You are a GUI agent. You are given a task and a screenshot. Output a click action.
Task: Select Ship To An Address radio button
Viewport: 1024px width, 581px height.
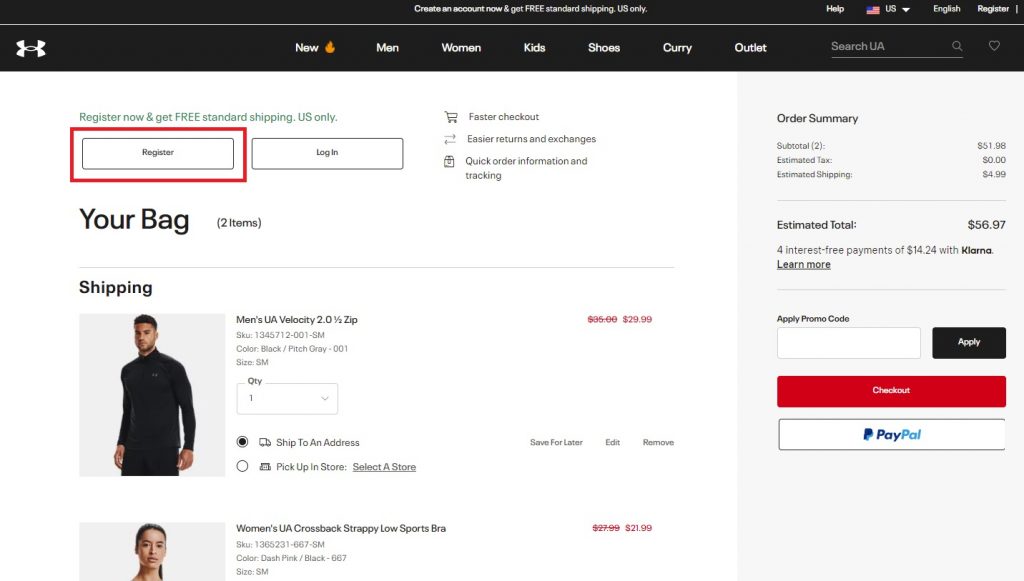point(242,442)
